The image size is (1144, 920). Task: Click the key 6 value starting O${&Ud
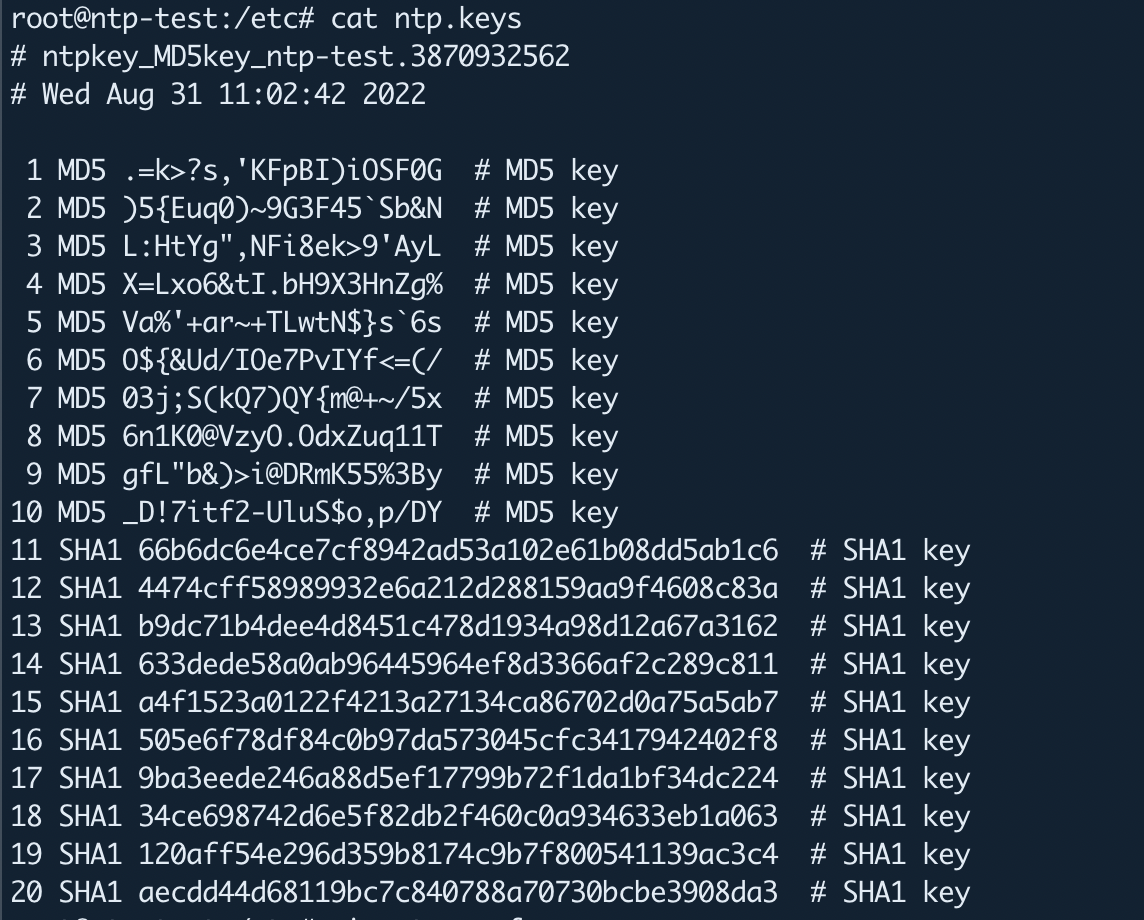(x=282, y=360)
